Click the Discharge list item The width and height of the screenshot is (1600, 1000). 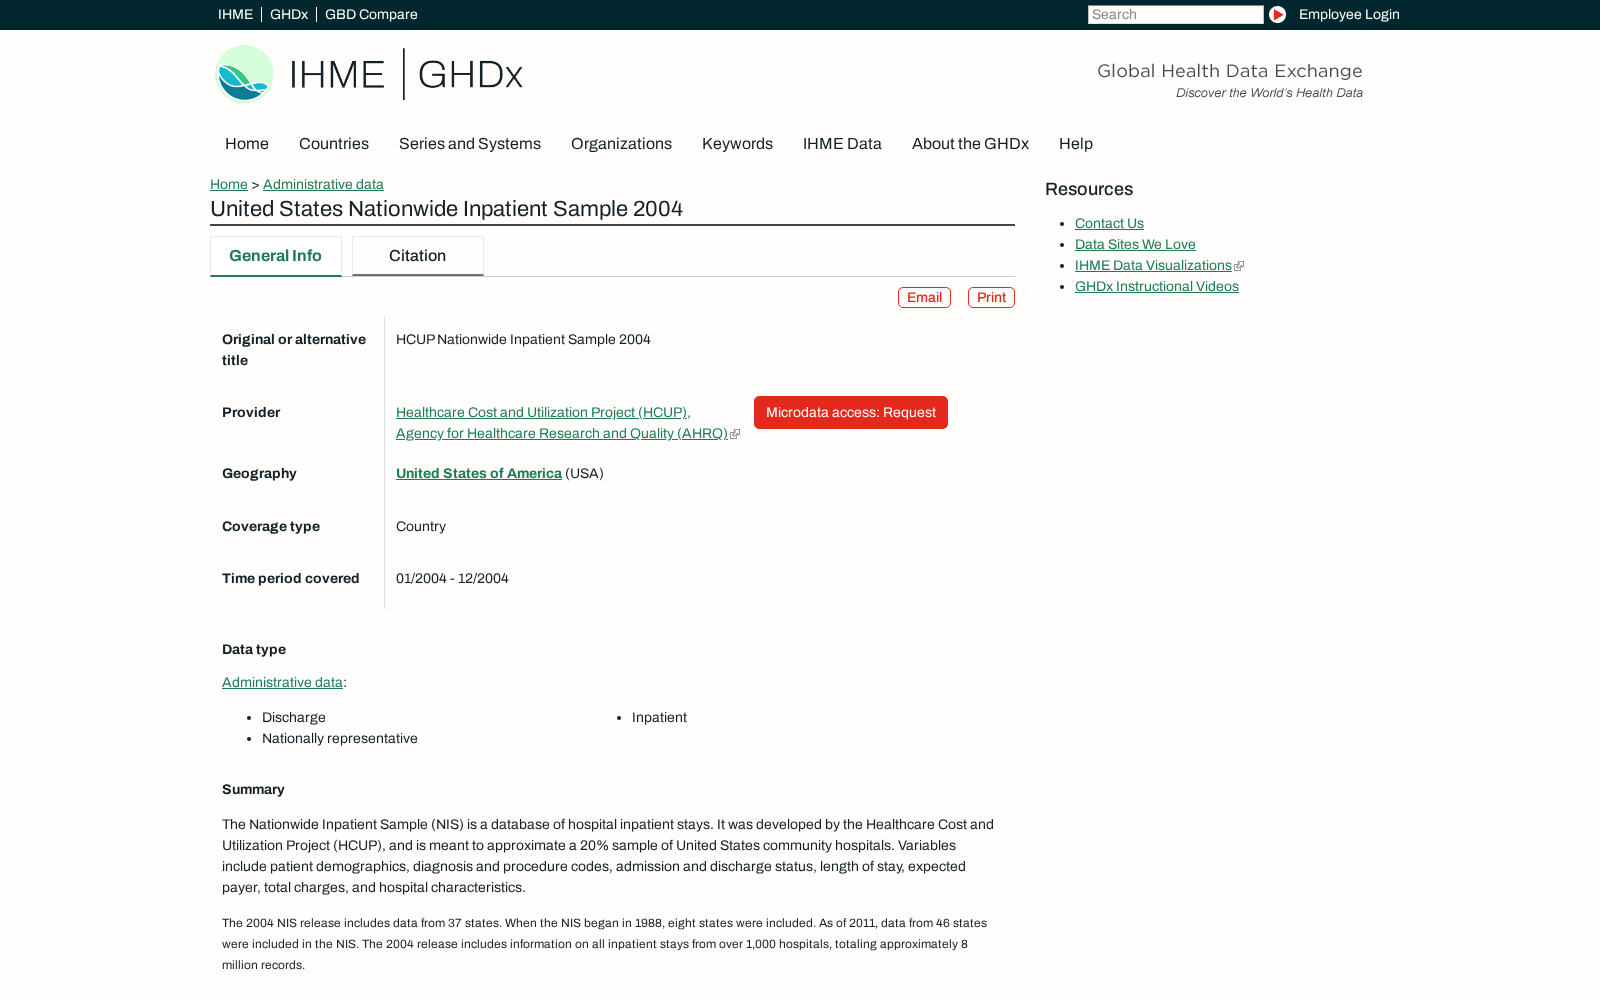294,717
